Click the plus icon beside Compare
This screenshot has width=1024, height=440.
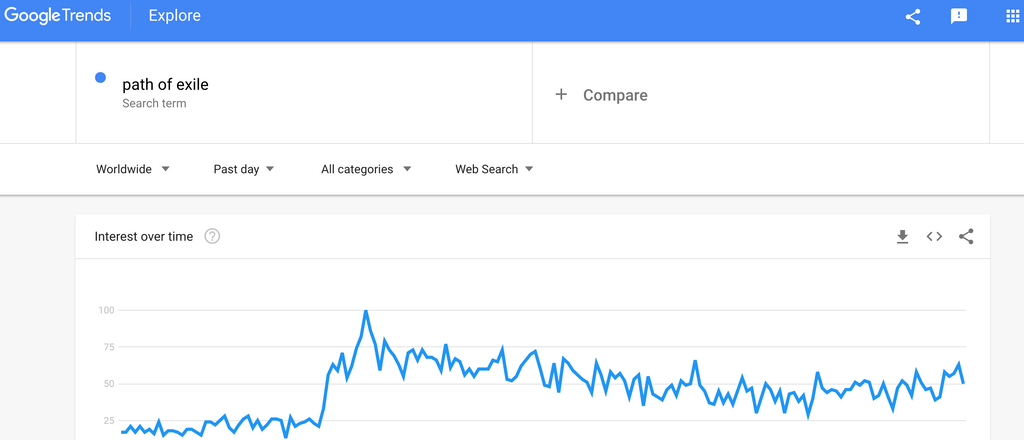coord(560,95)
